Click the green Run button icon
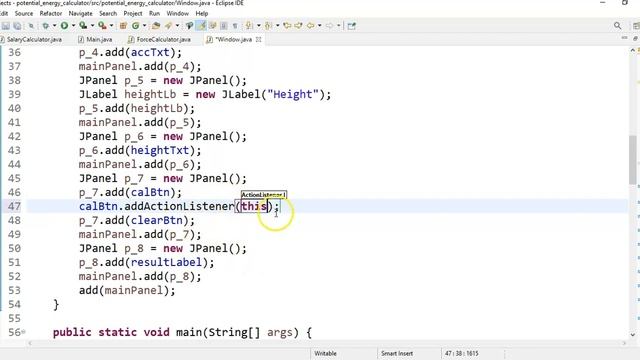Viewport: 640px width, 360px height. point(64,26)
